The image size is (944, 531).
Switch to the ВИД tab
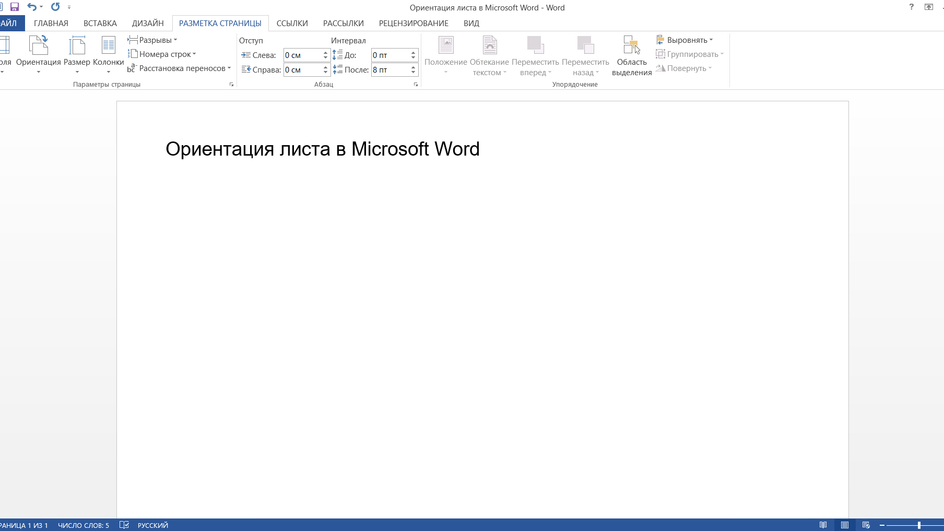[471, 23]
